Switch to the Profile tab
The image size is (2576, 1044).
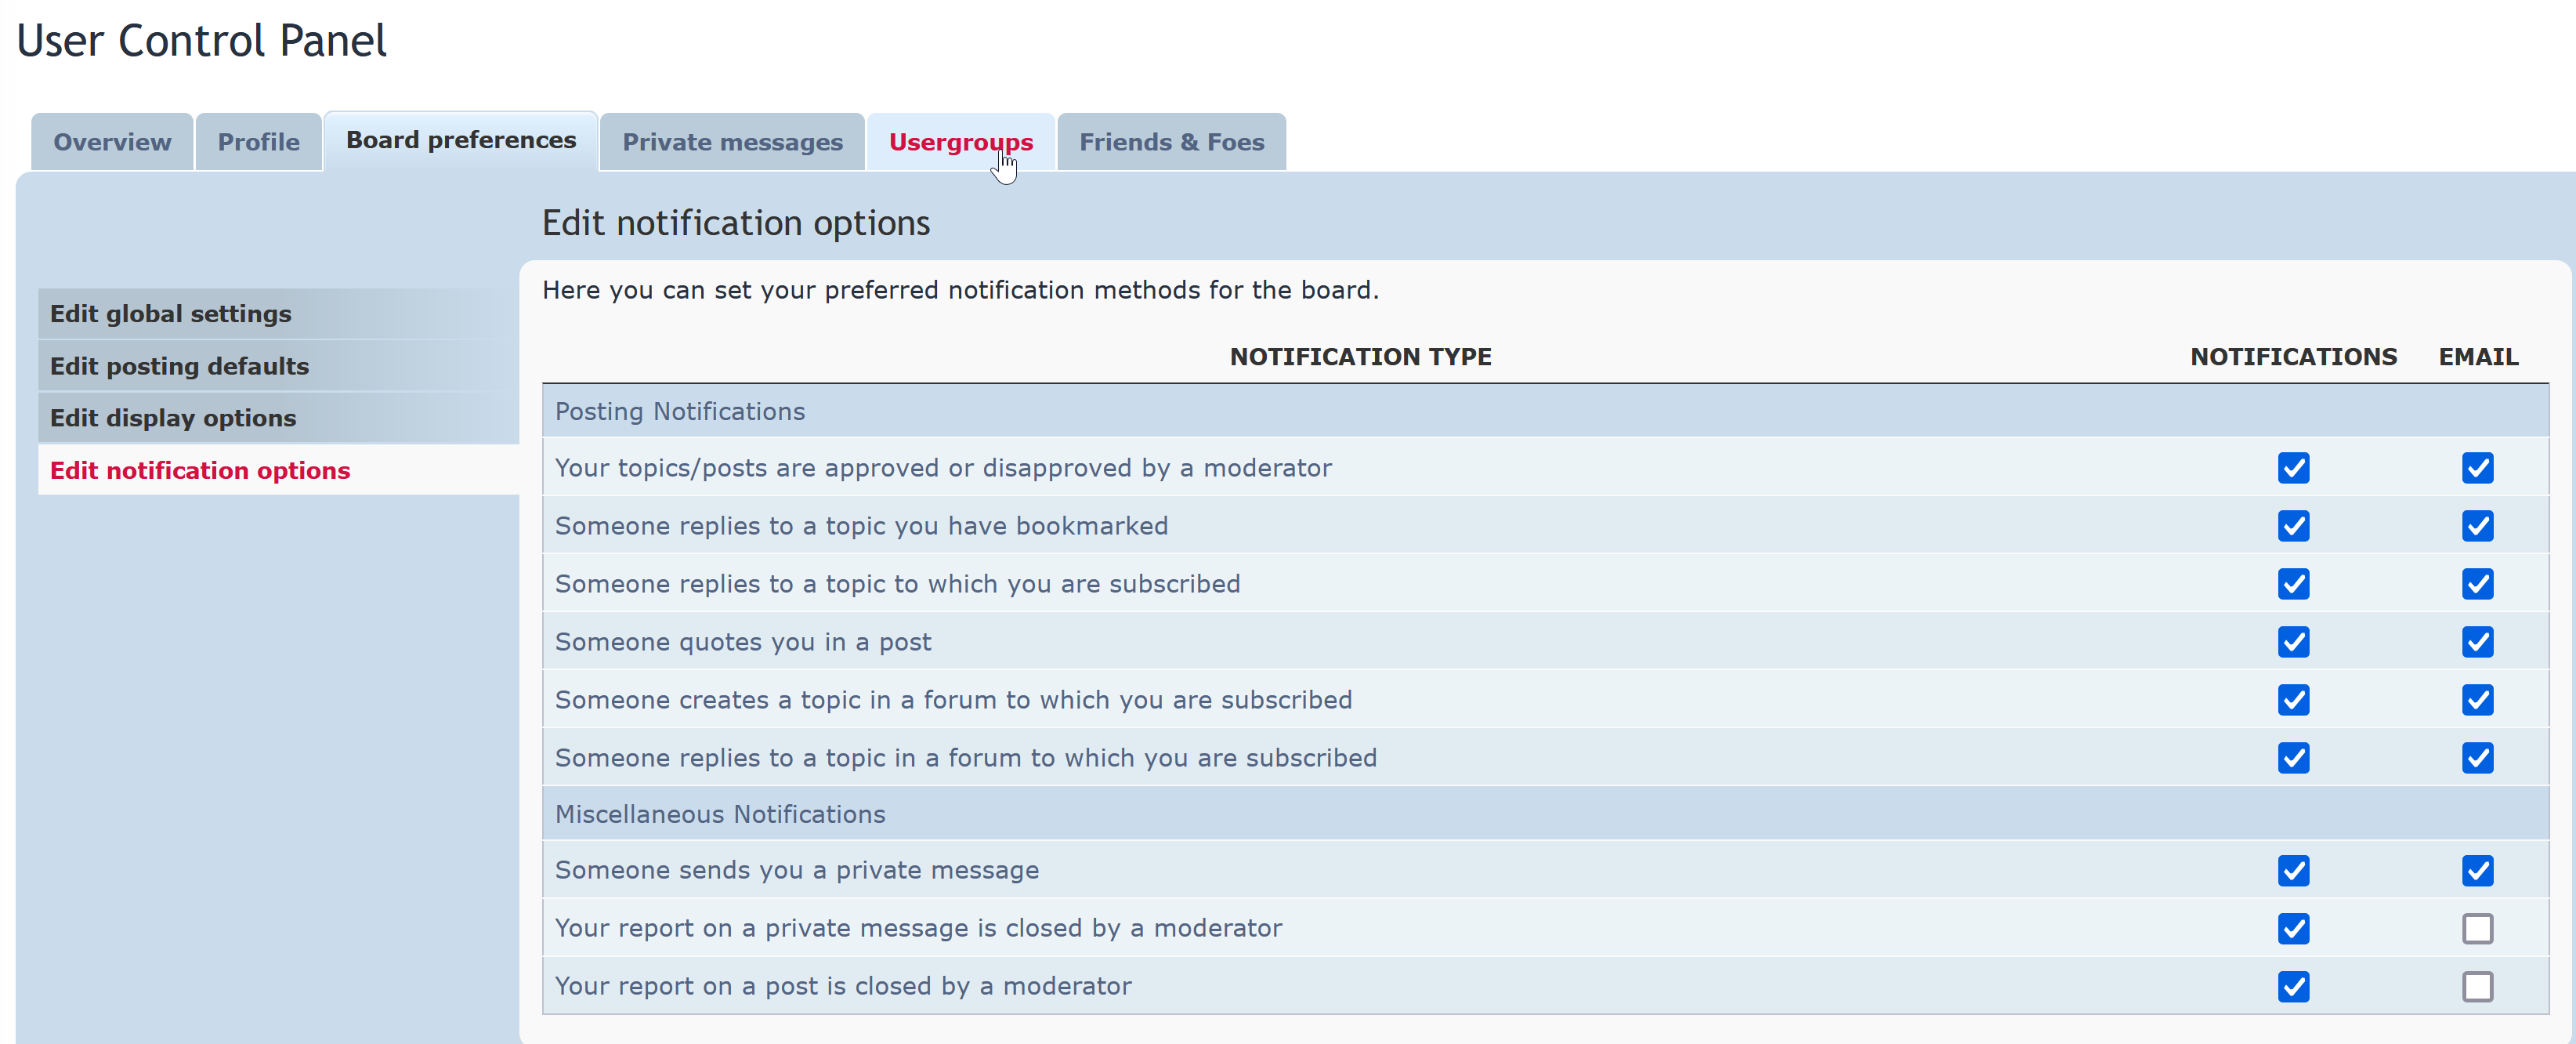click(x=258, y=142)
